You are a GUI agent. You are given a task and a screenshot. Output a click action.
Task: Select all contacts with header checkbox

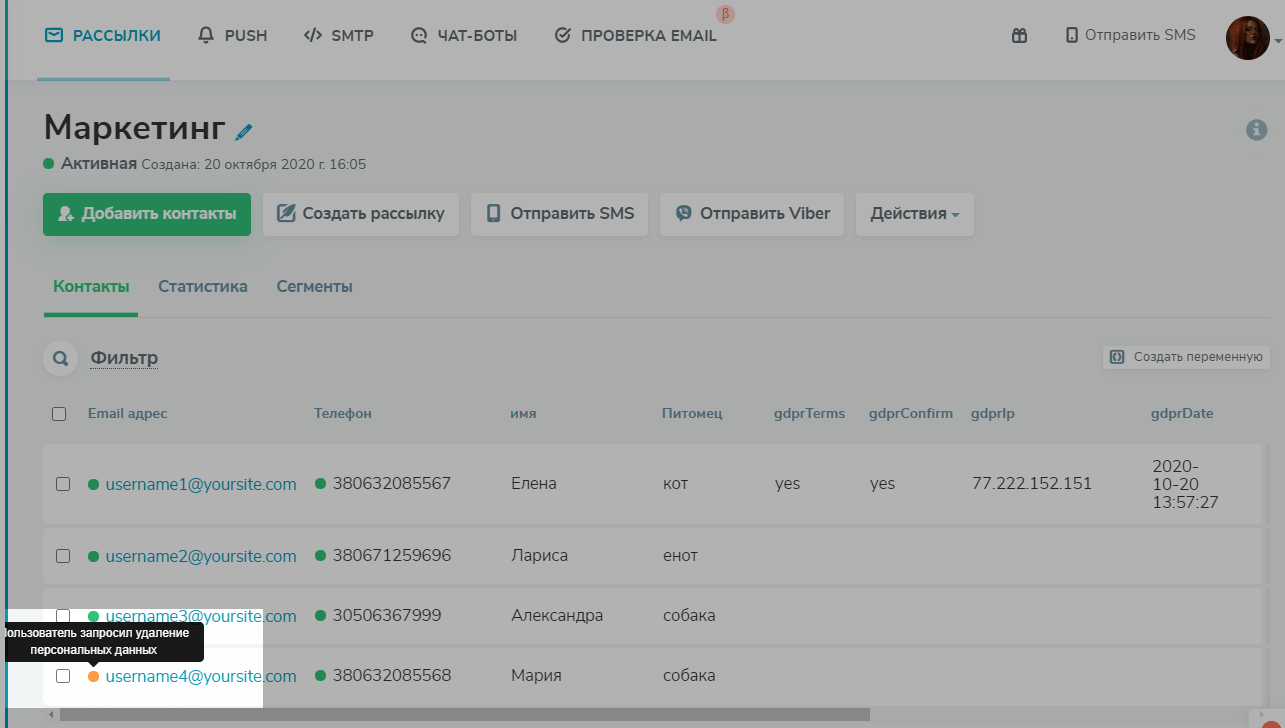coord(59,414)
